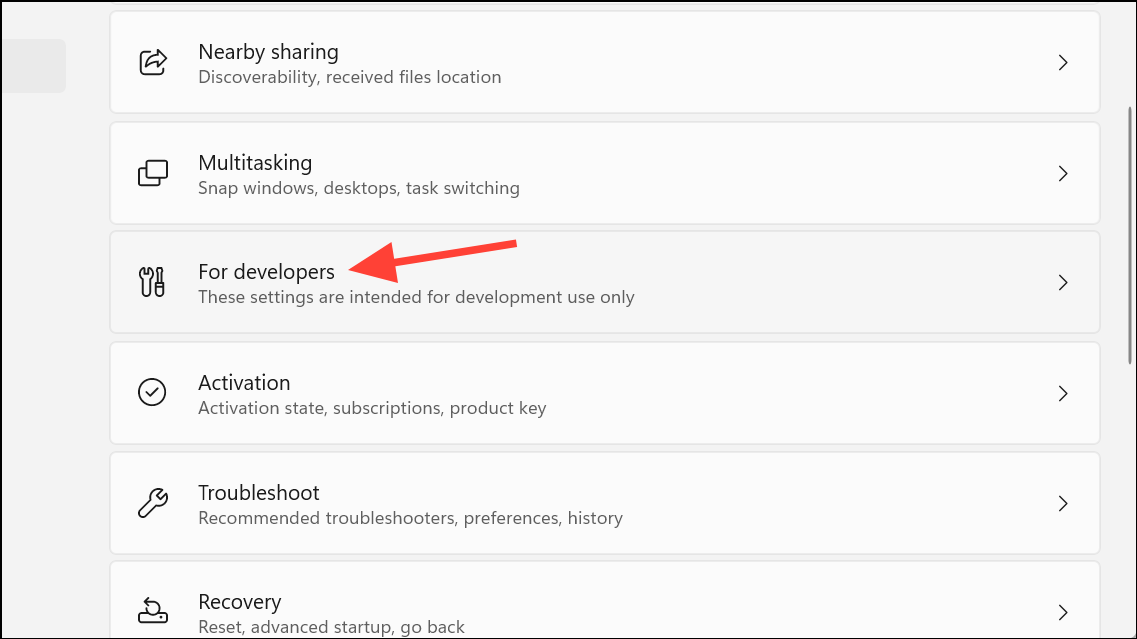1137x639 pixels.
Task: Click the Recovery reset icon
Action: (x=152, y=611)
